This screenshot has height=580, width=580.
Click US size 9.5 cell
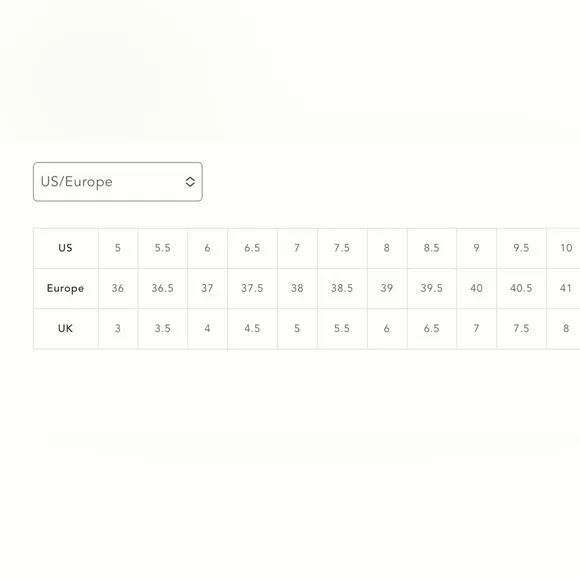pos(522,248)
